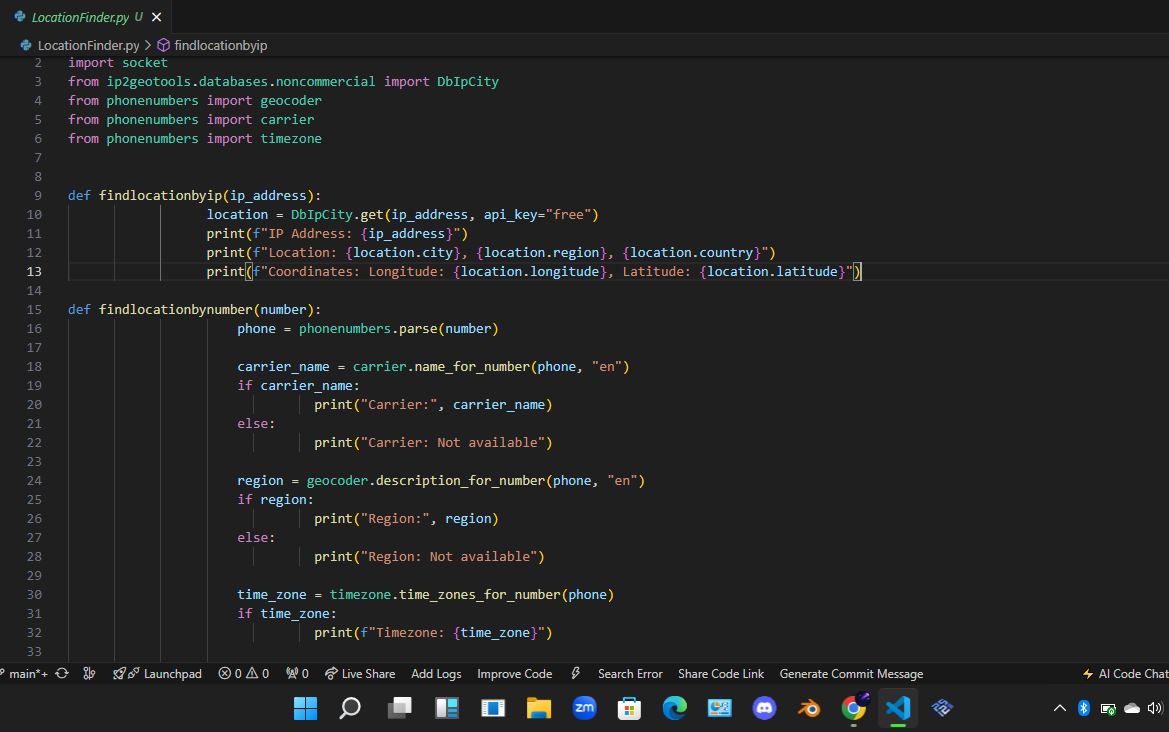Open Microsoft Edge from the taskbar
Screen dimensions: 1169x732
click(675, 708)
